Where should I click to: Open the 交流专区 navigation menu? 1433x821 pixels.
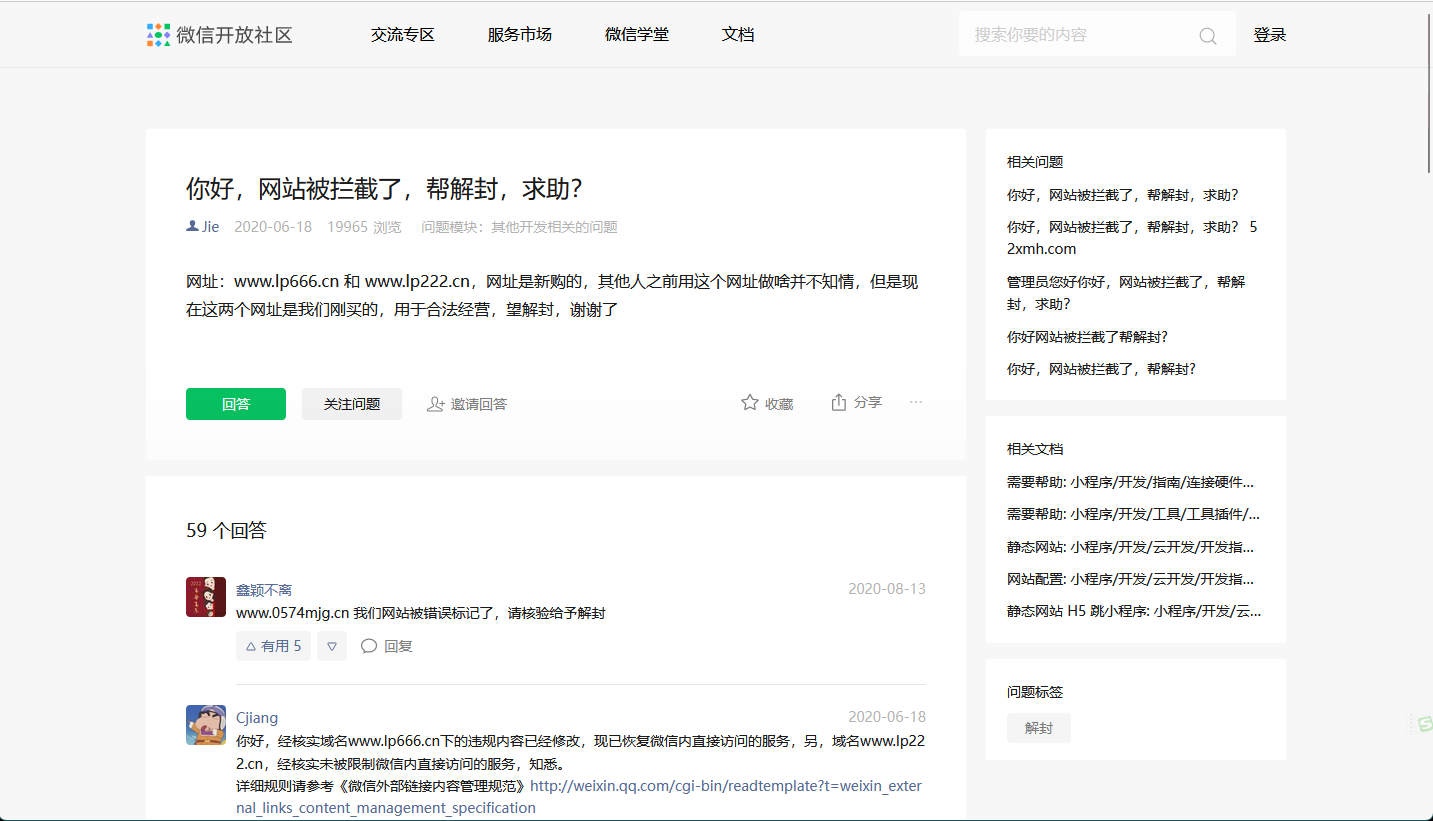(x=403, y=35)
